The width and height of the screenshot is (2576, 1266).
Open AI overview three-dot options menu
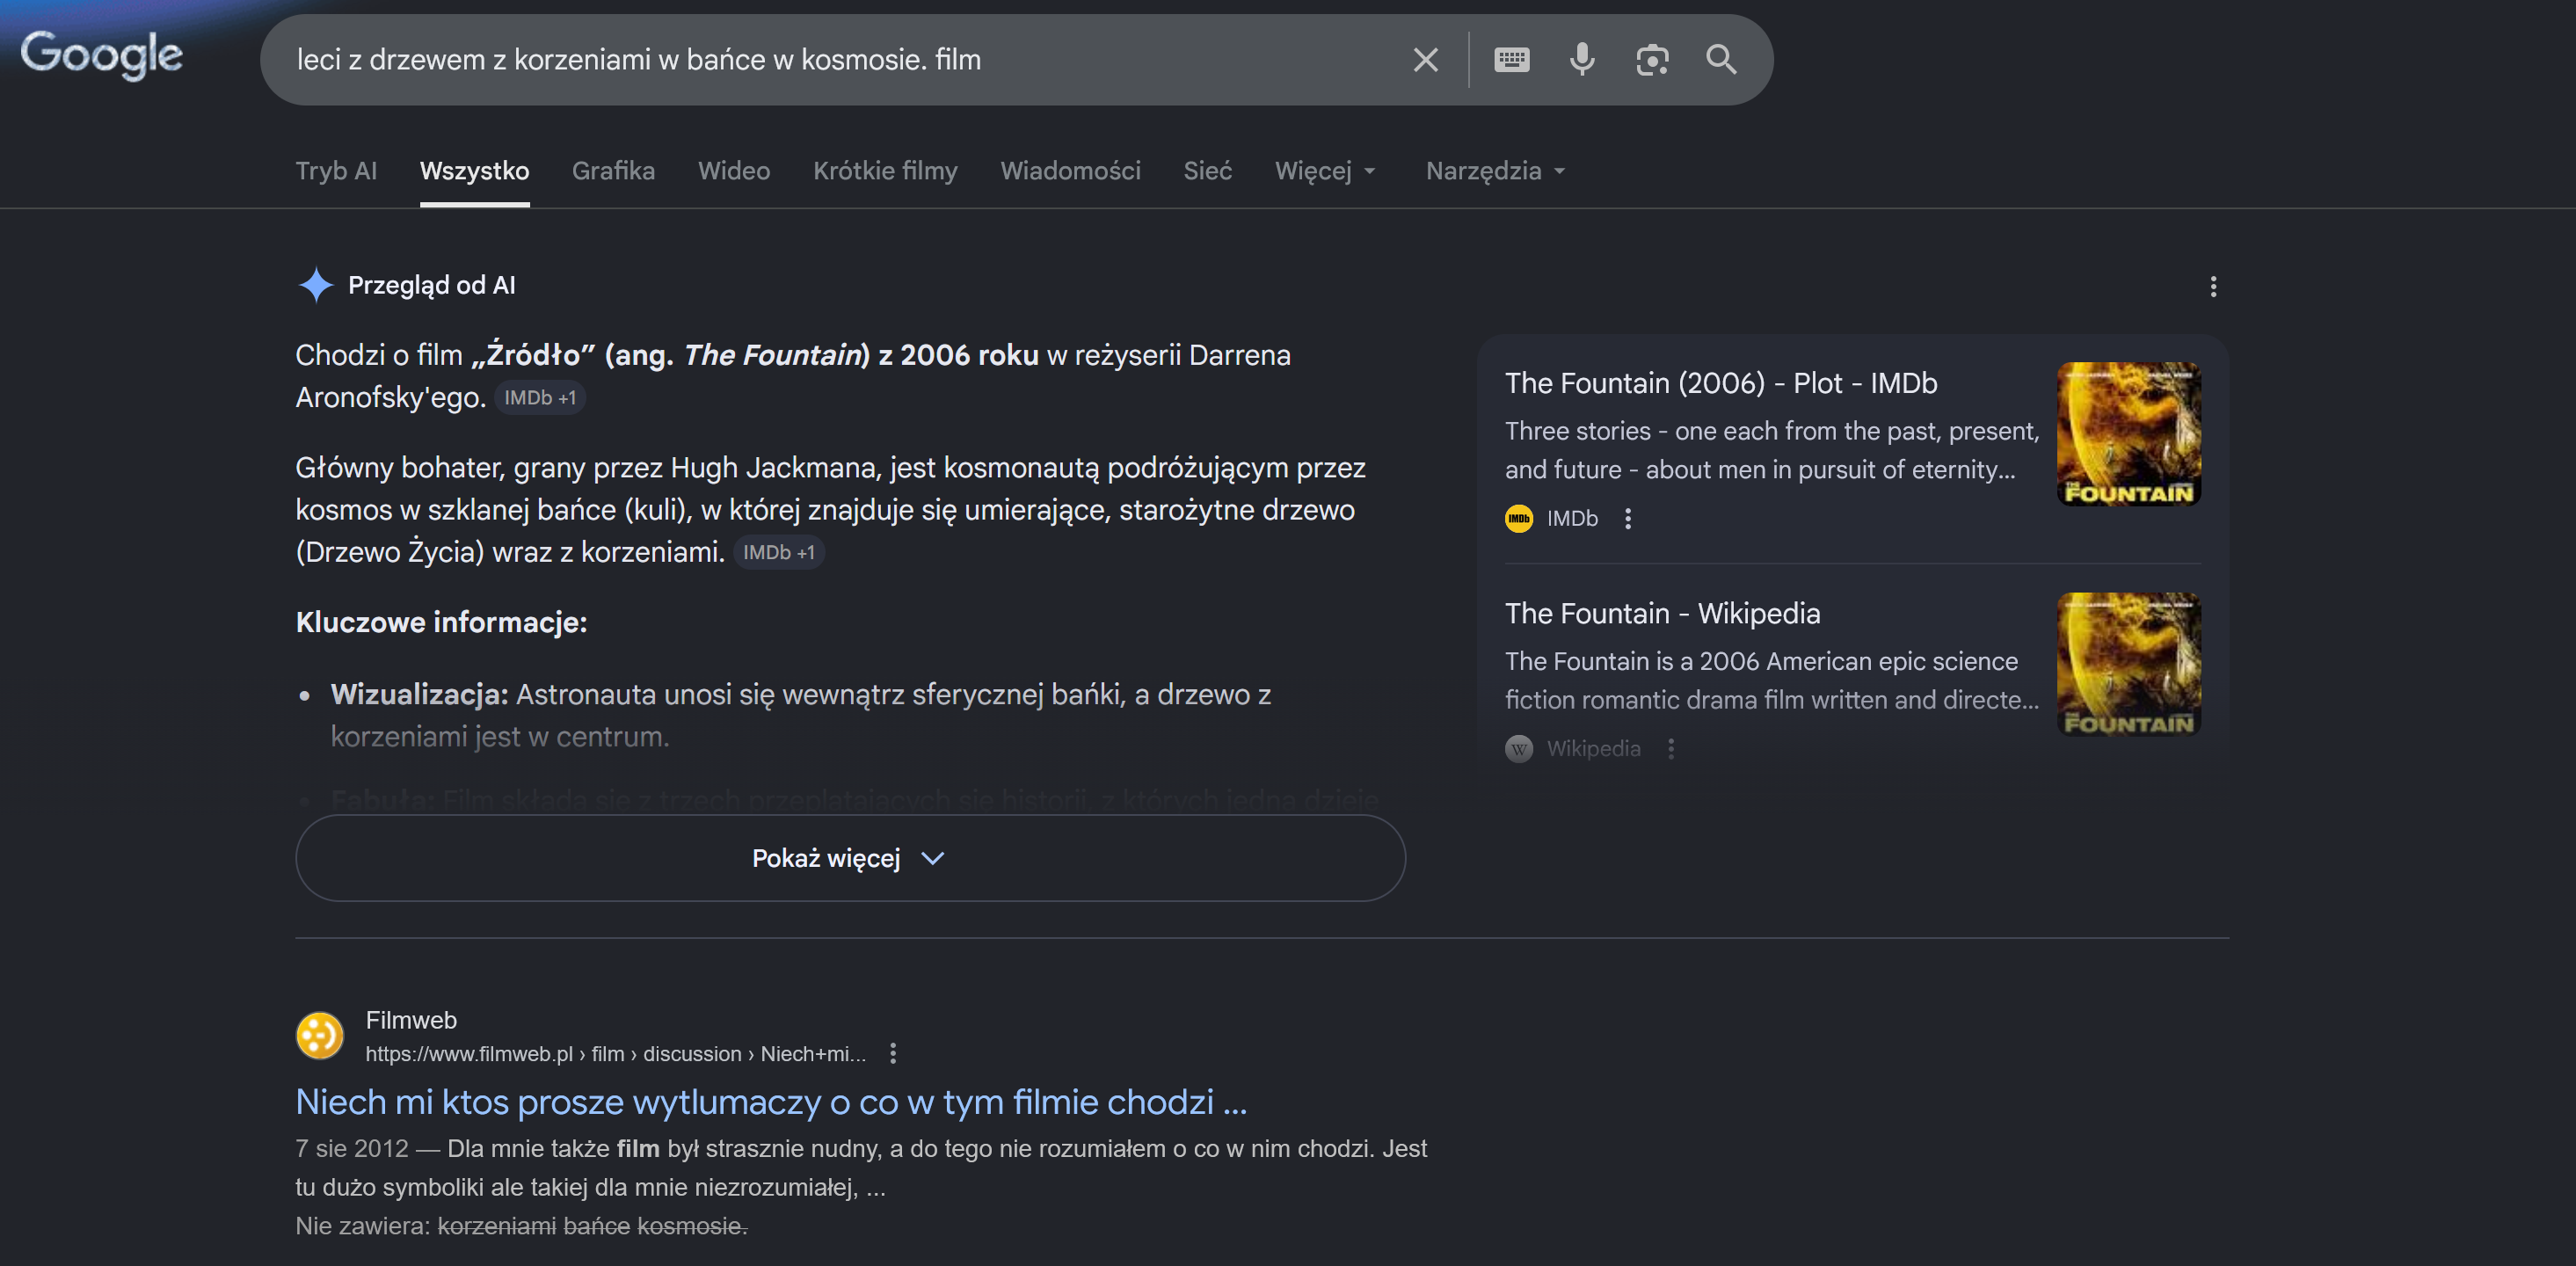(x=2212, y=287)
